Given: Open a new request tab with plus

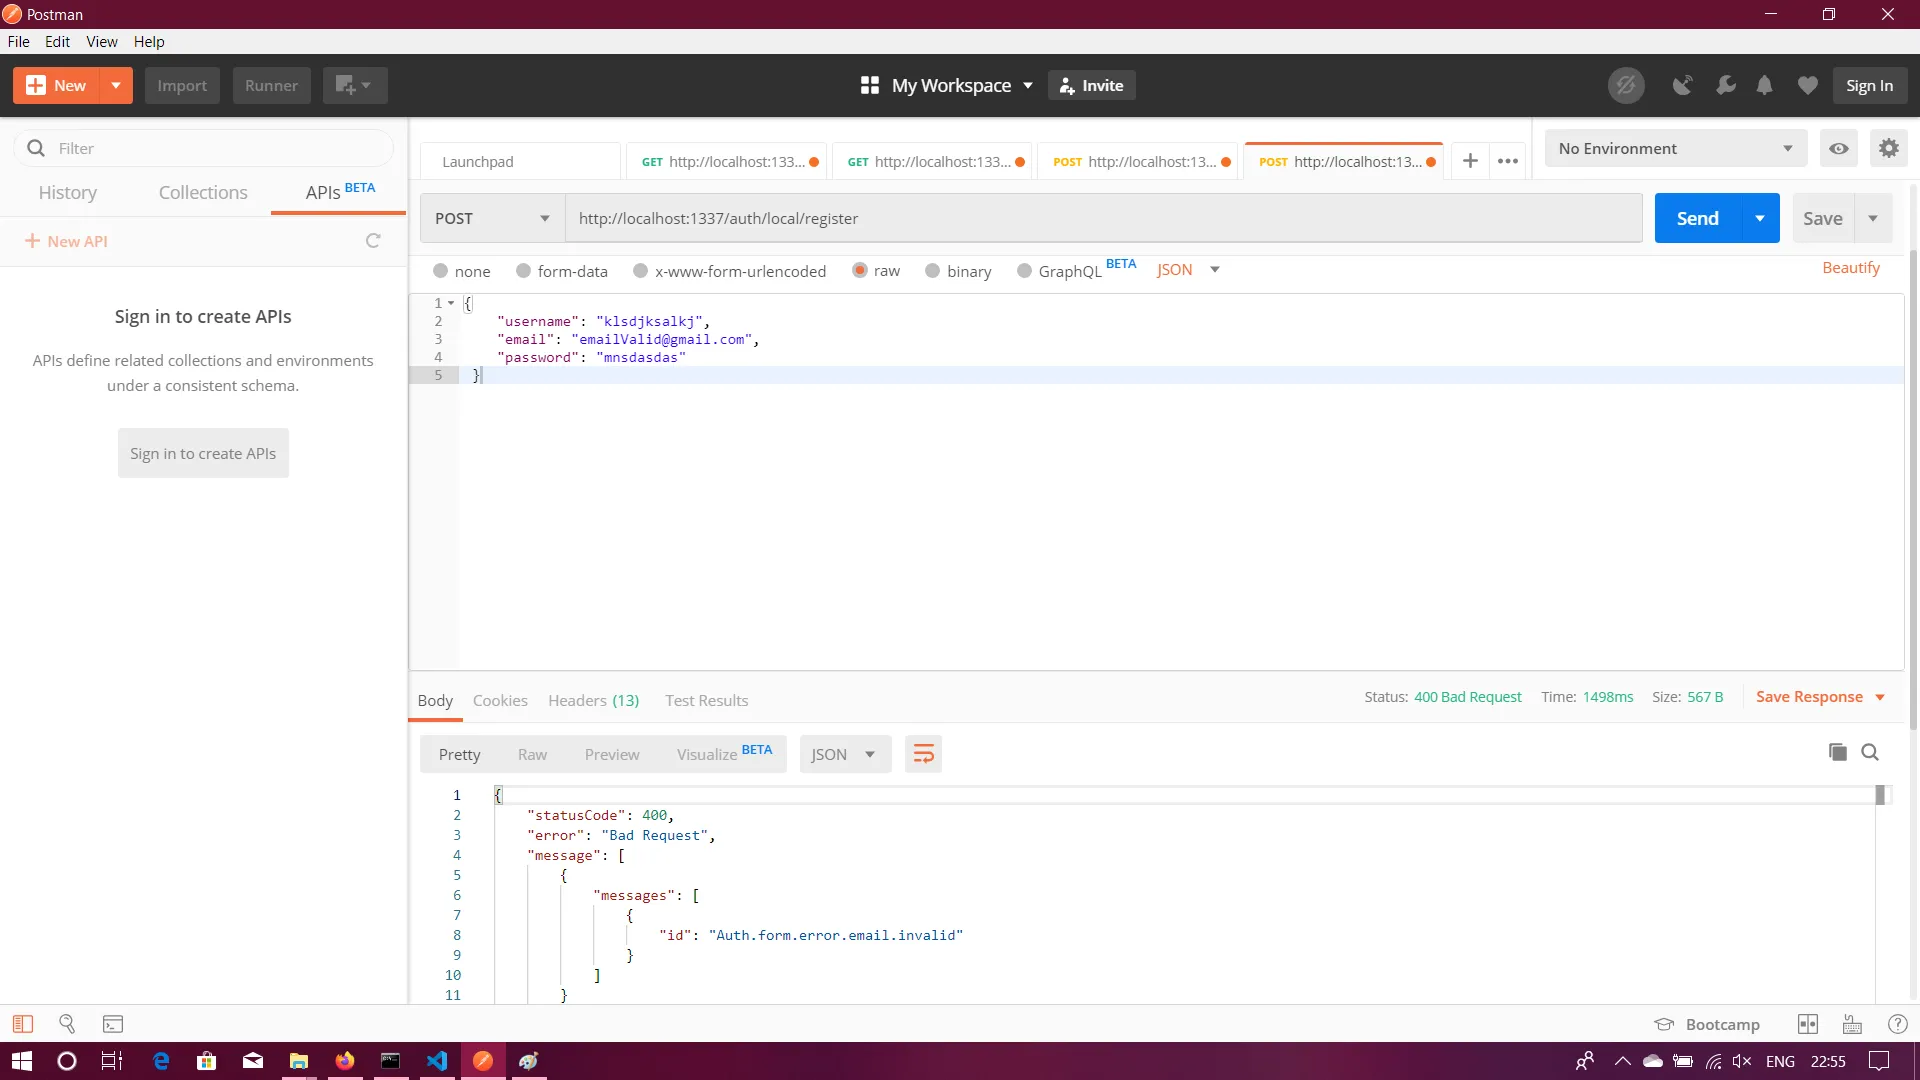Looking at the screenshot, I should coord(1470,161).
